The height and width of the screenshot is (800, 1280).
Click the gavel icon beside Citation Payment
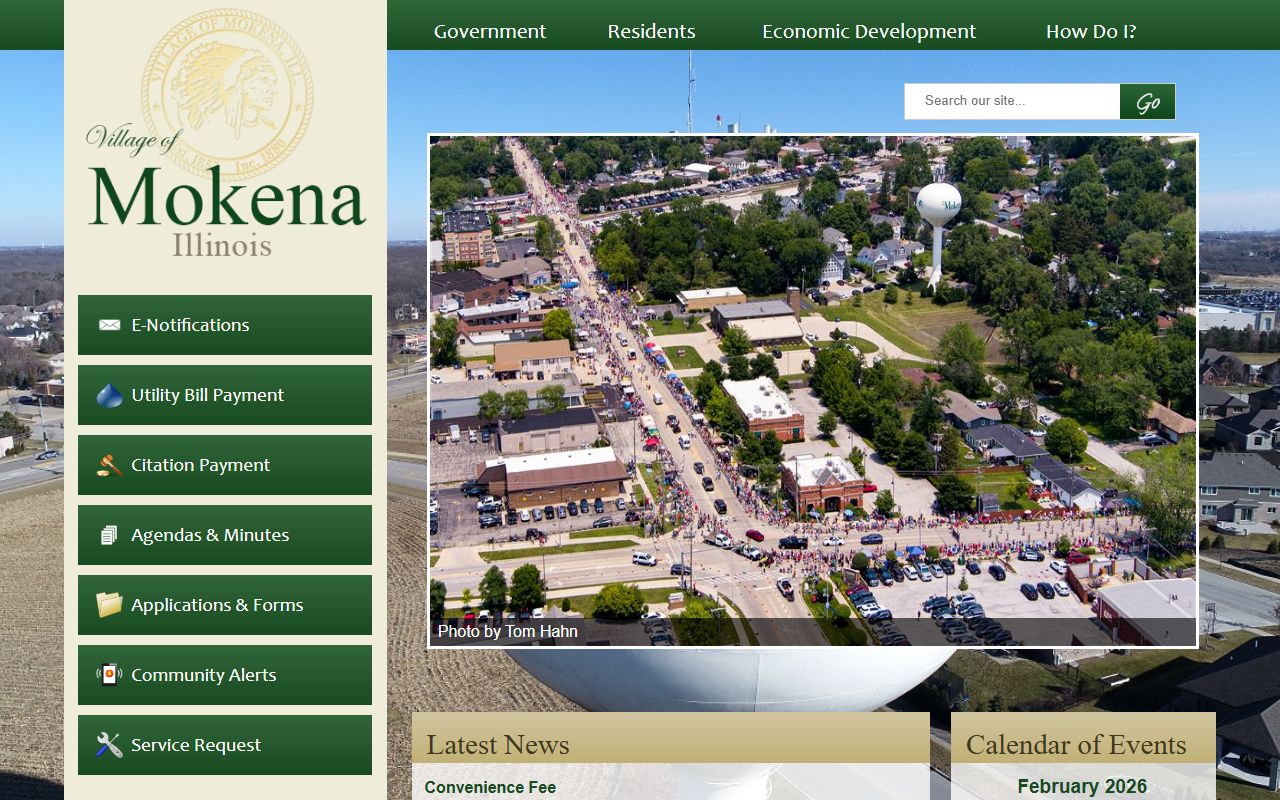coord(109,465)
